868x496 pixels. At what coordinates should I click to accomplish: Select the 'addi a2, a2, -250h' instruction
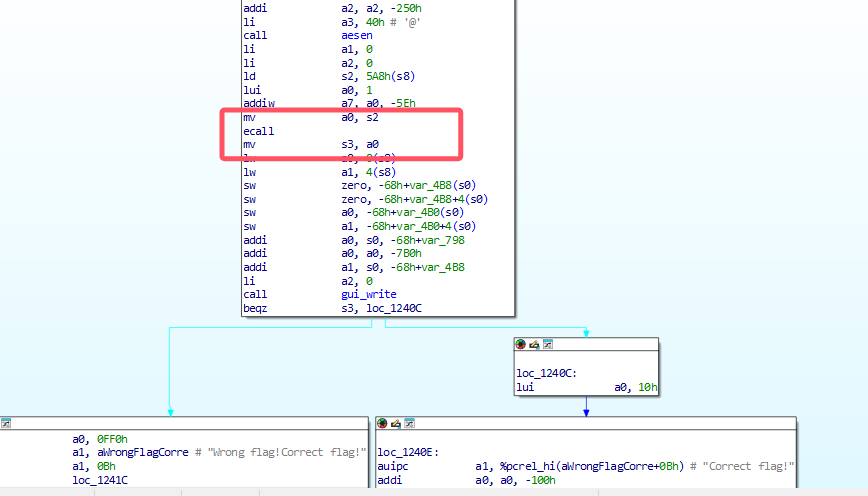332,8
